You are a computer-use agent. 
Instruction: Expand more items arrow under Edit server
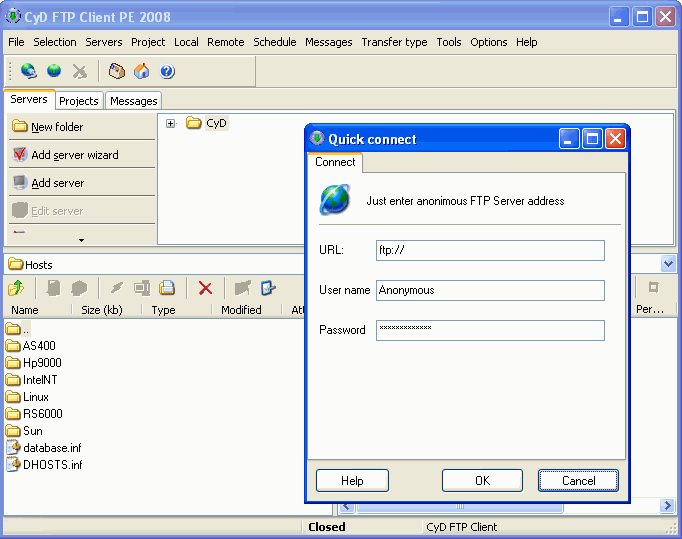81,240
